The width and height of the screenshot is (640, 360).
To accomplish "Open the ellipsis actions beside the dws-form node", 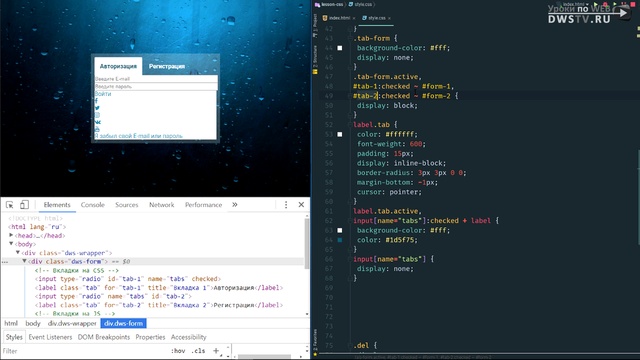I will pyautogui.click(x=5, y=262).
